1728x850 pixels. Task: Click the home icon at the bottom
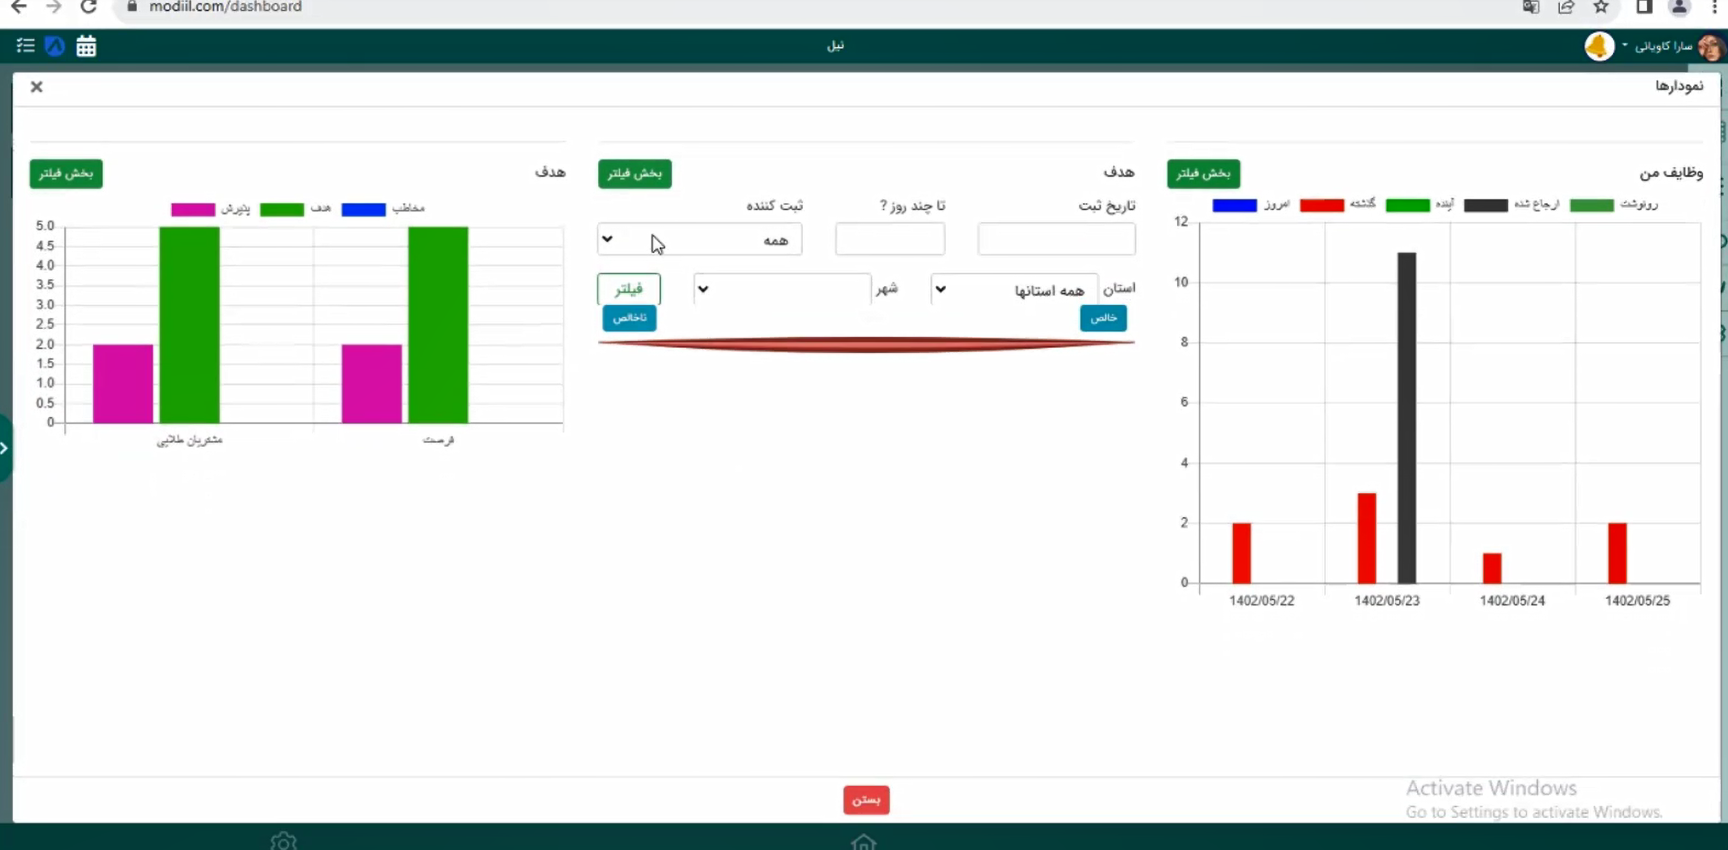[863, 842]
